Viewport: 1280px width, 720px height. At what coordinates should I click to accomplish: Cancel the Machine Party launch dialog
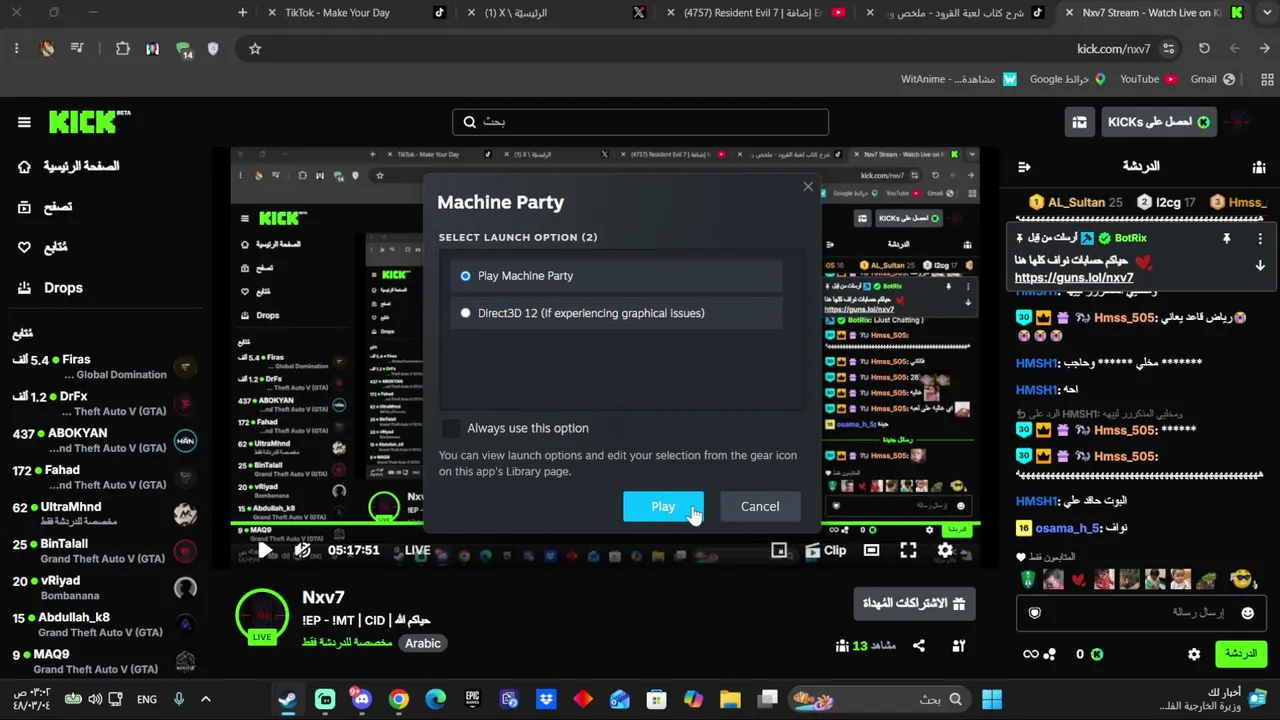point(760,506)
